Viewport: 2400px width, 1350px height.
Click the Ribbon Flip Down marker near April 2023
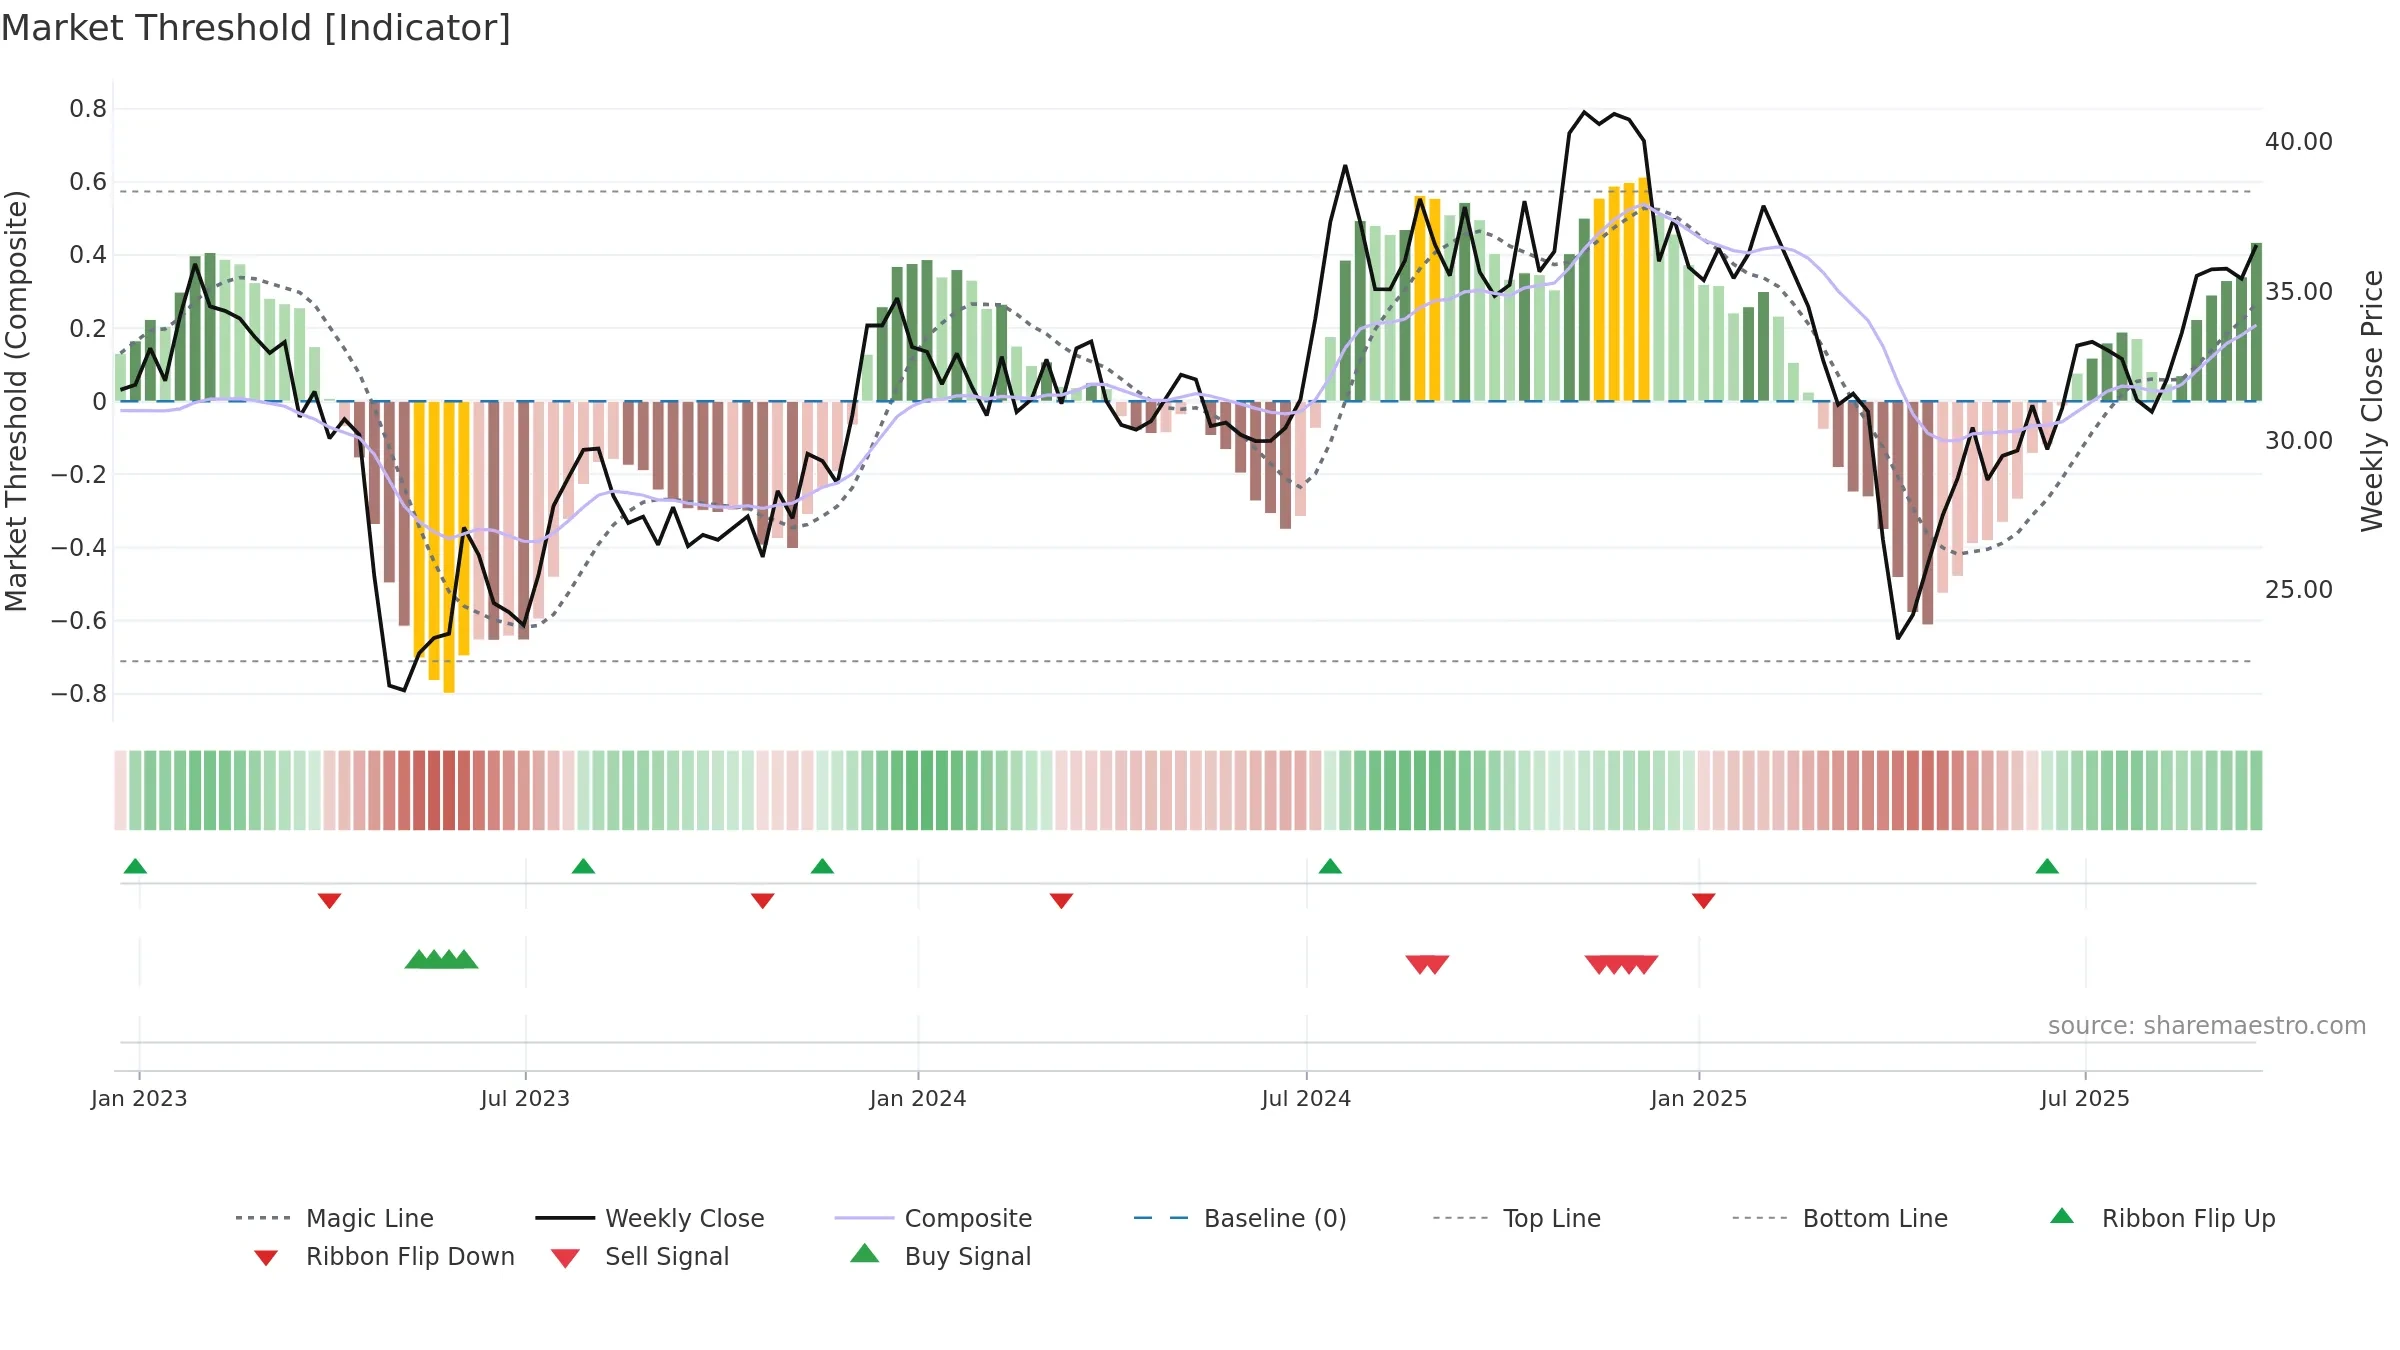(x=329, y=901)
